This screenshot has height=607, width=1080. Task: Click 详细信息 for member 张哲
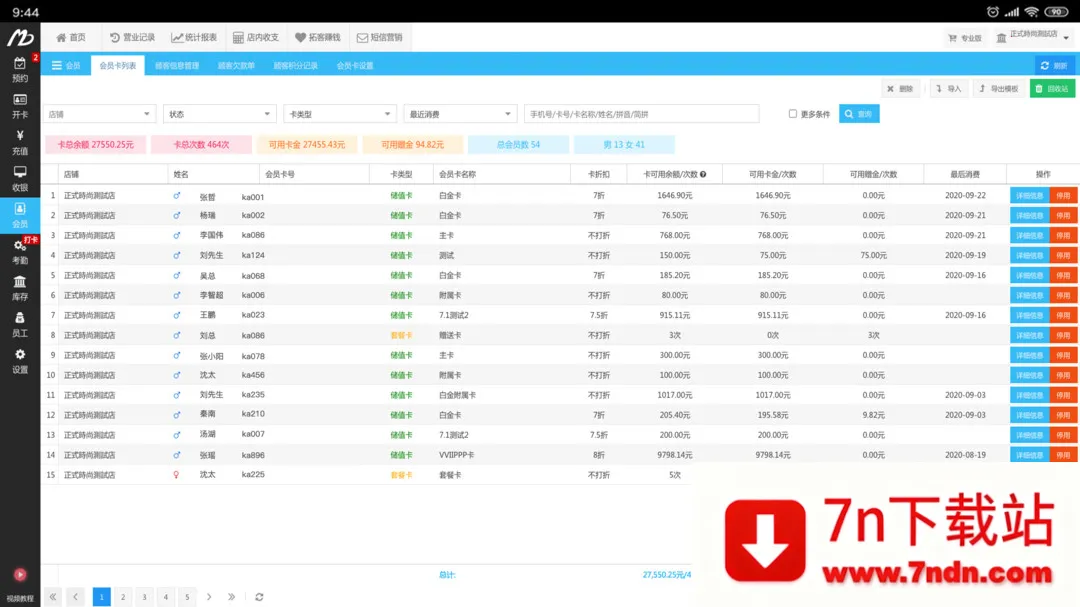[1029, 196]
